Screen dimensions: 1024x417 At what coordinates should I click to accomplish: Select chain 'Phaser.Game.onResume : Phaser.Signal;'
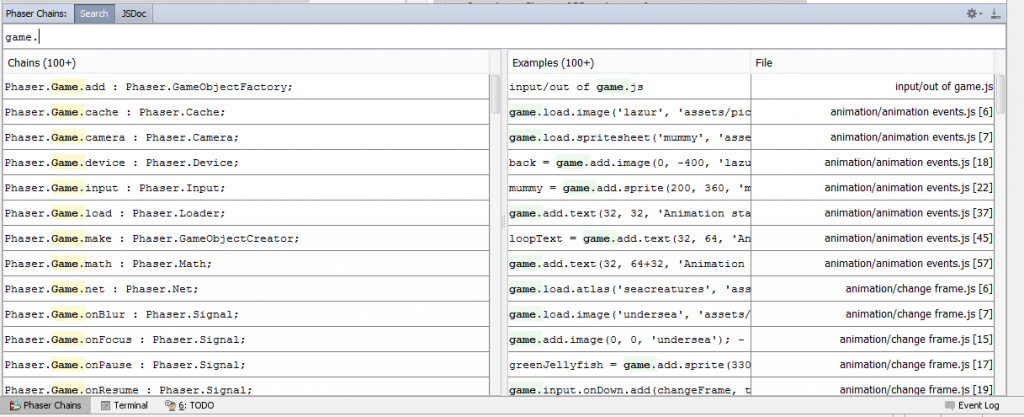click(x=246, y=388)
